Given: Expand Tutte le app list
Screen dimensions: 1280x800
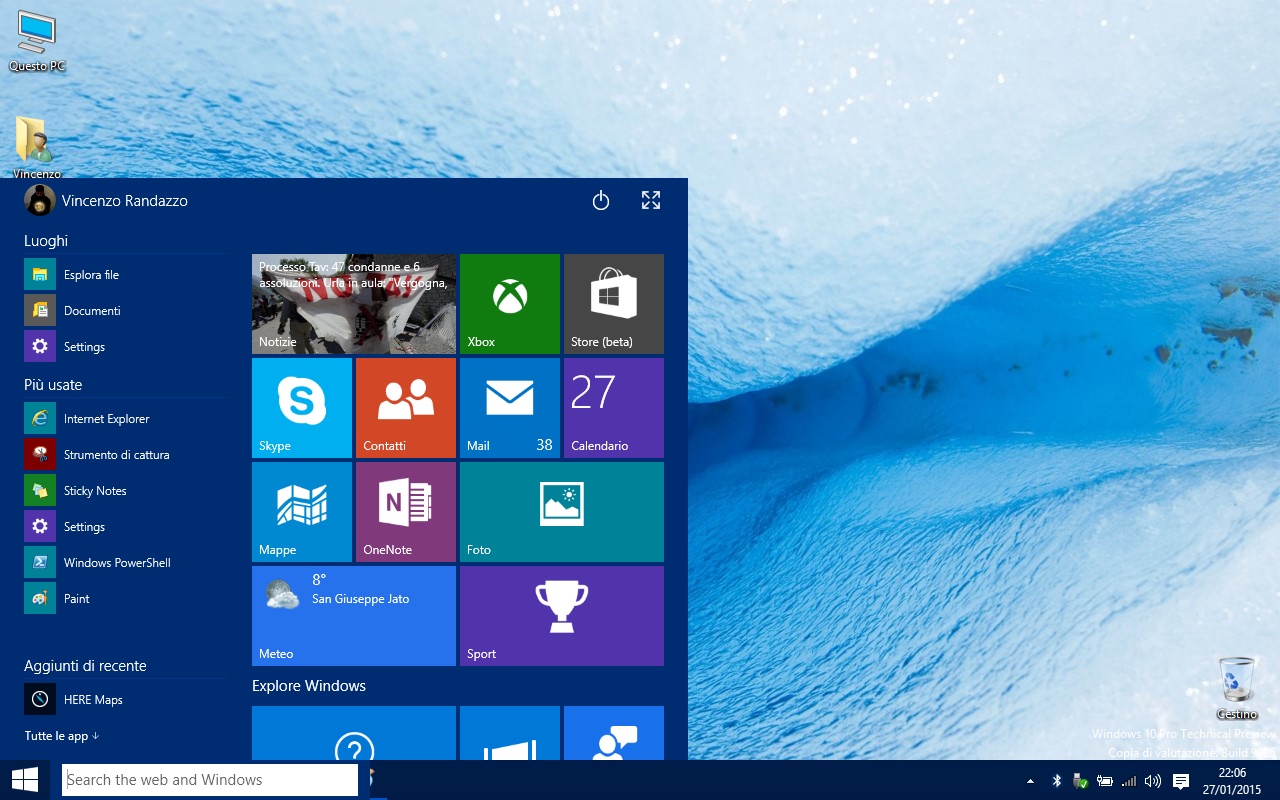Looking at the screenshot, I should tap(62, 736).
